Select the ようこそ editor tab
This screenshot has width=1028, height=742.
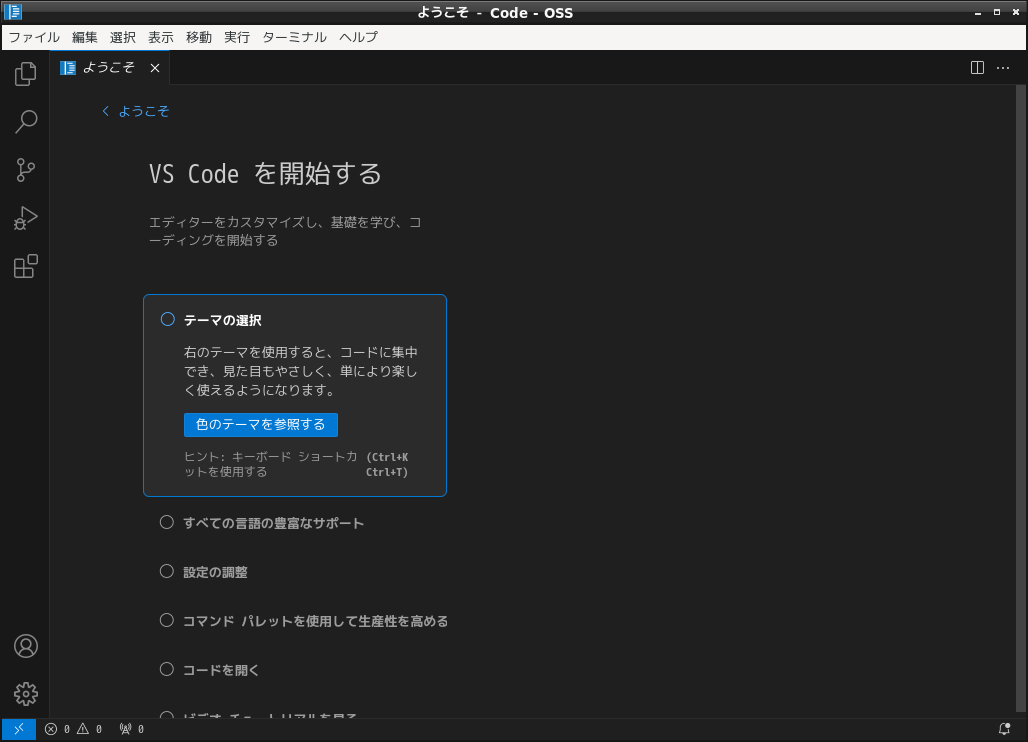109,68
